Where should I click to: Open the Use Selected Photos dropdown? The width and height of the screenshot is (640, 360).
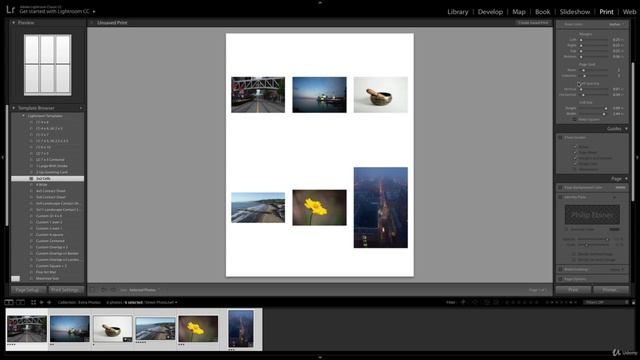(144, 290)
